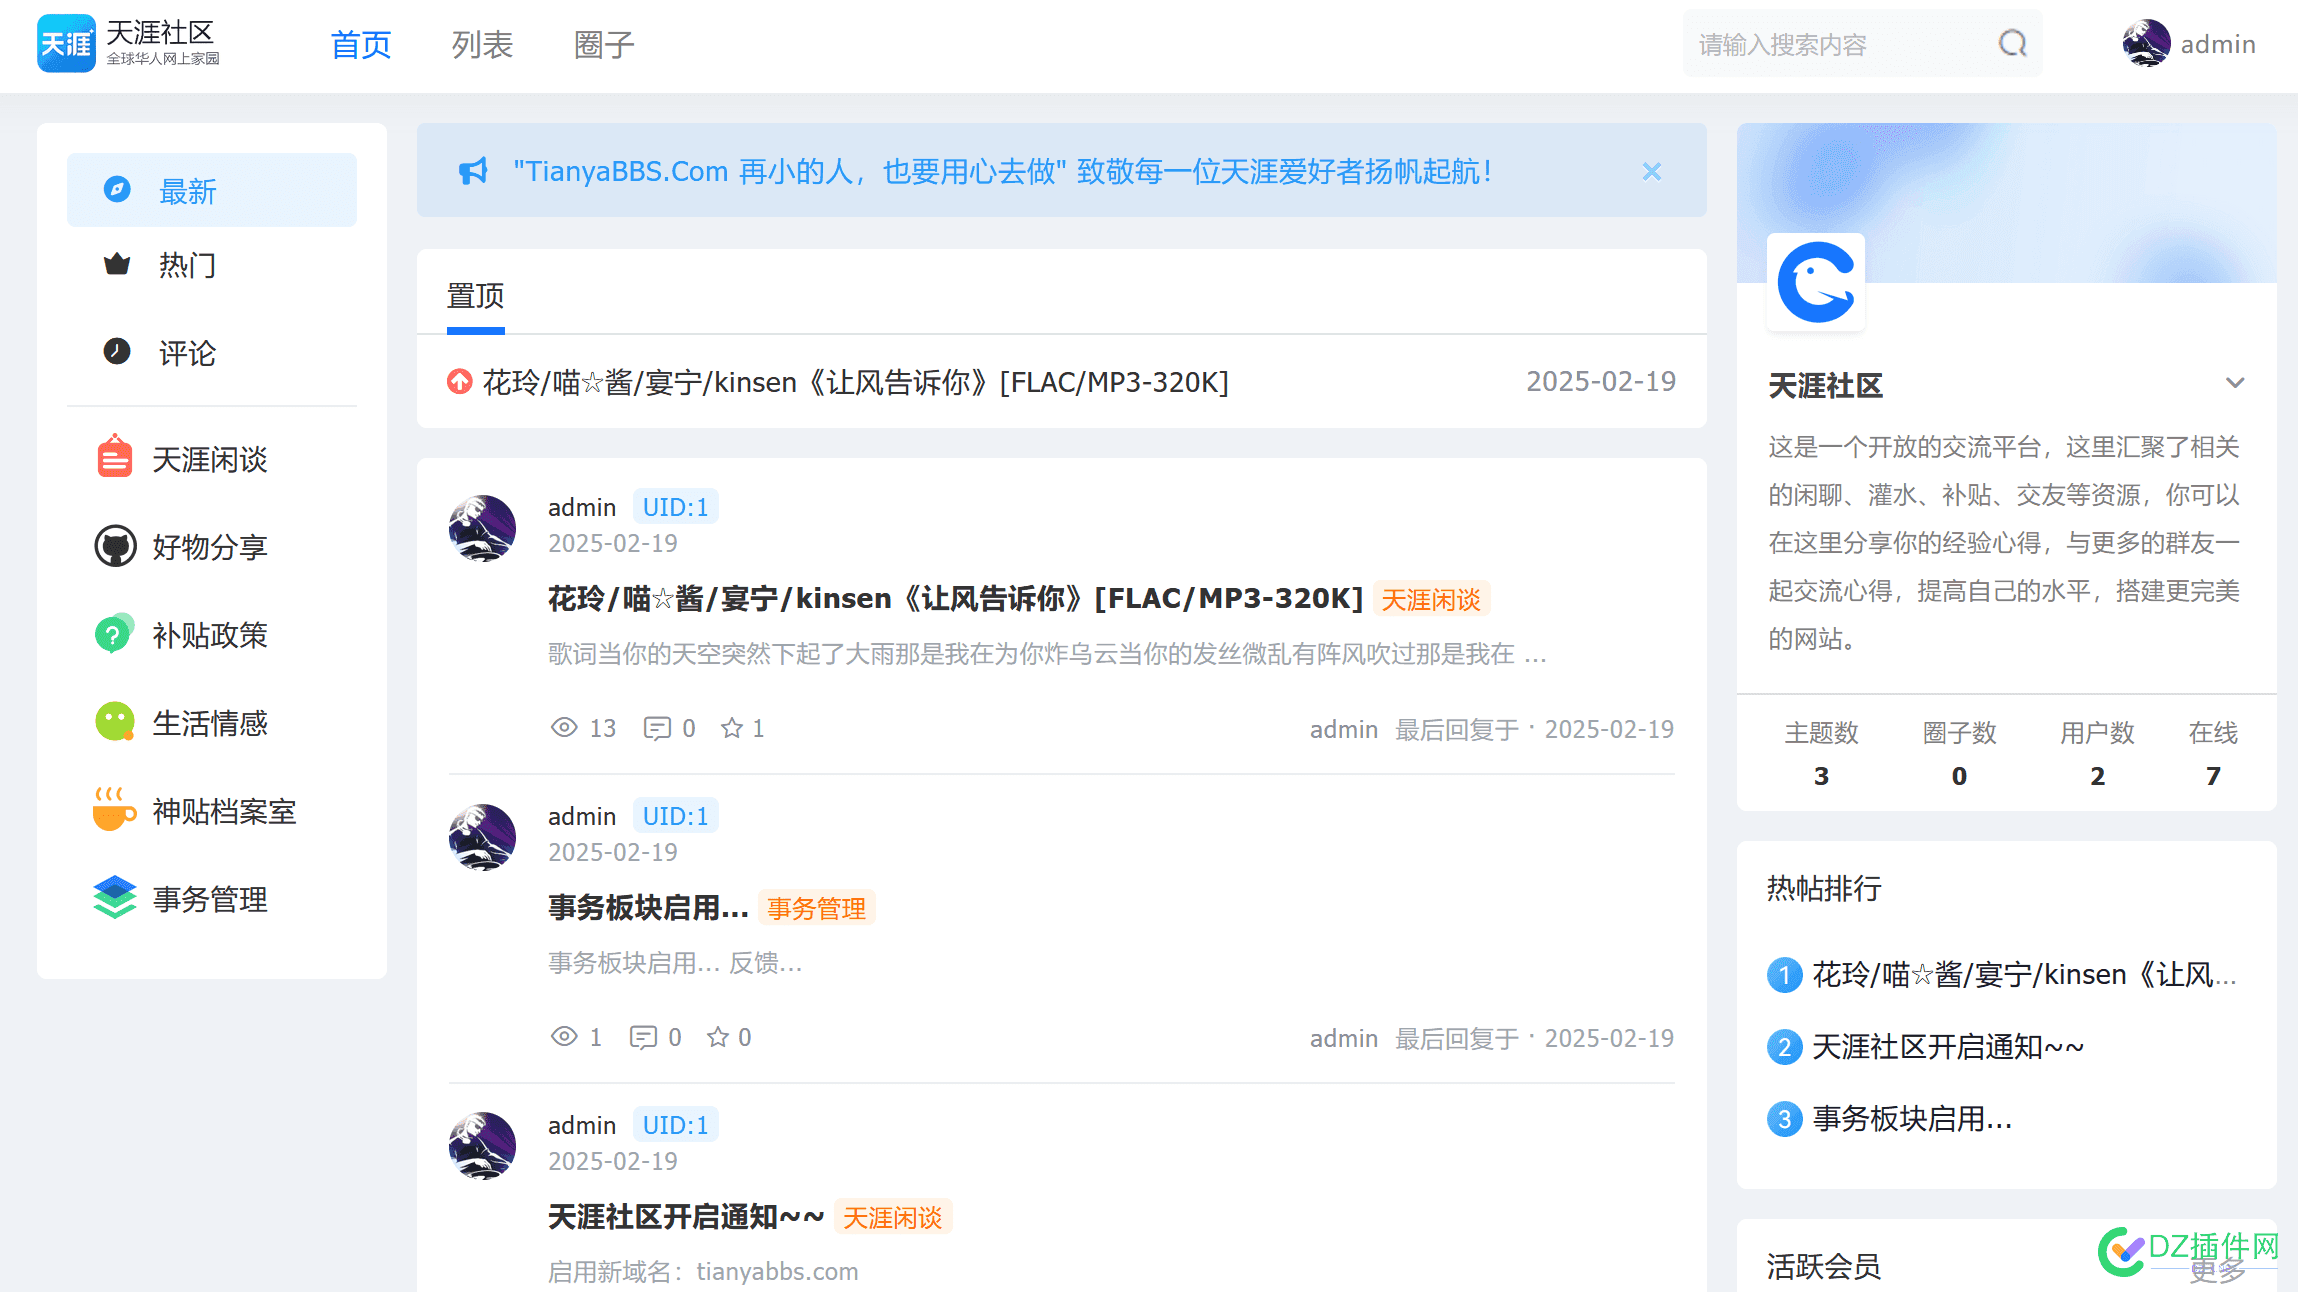Open the TianyaBBS.Com announcement text
The height and width of the screenshot is (1292, 2298).
1003,171
